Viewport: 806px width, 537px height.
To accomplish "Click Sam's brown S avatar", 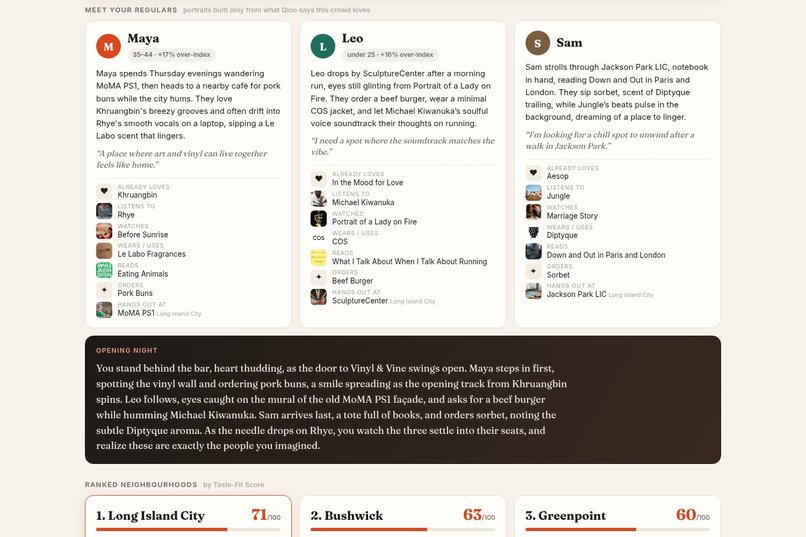I will click(x=538, y=43).
